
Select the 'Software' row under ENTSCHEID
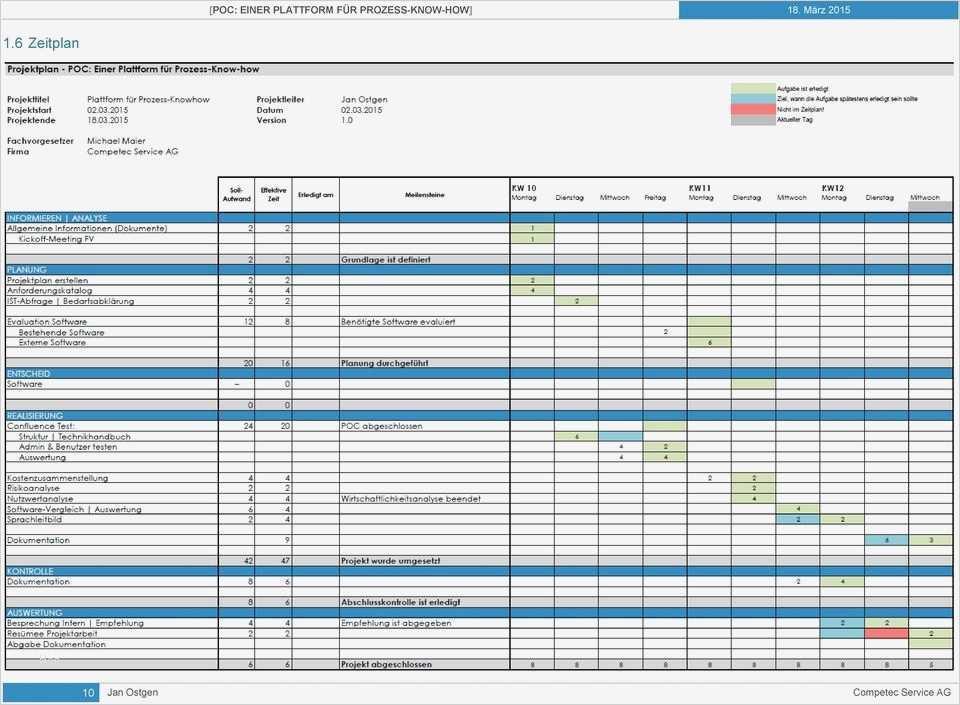479,384
